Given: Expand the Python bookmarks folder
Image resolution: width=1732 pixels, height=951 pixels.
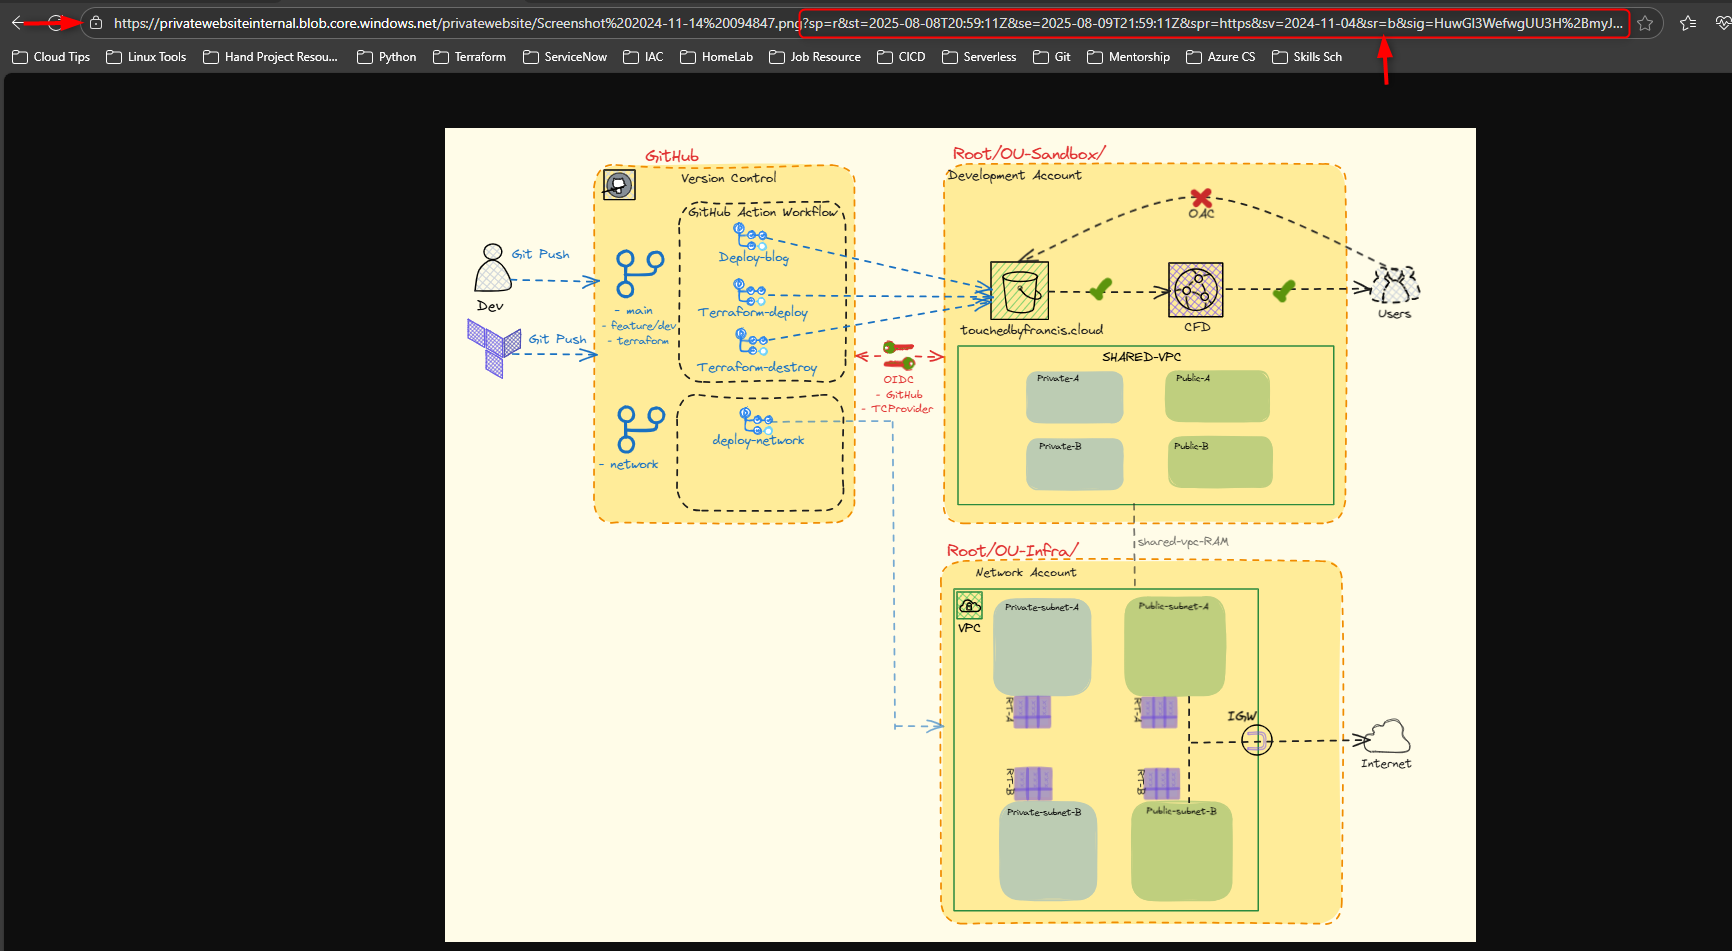Looking at the screenshot, I should point(386,57).
